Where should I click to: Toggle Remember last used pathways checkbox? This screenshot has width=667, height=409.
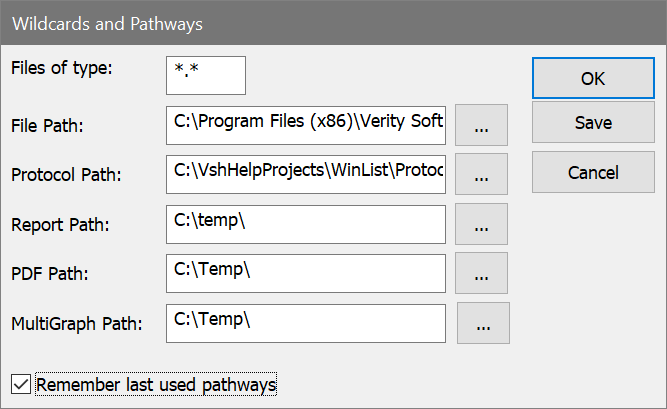click(20, 383)
